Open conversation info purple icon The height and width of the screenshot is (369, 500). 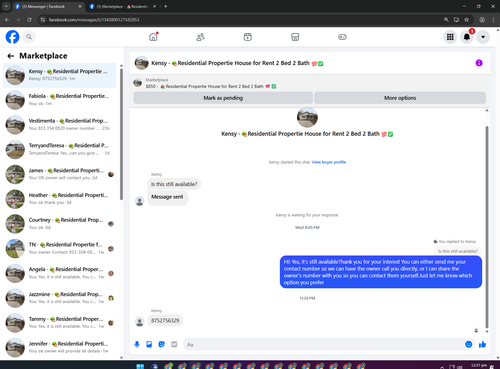(479, 63)
